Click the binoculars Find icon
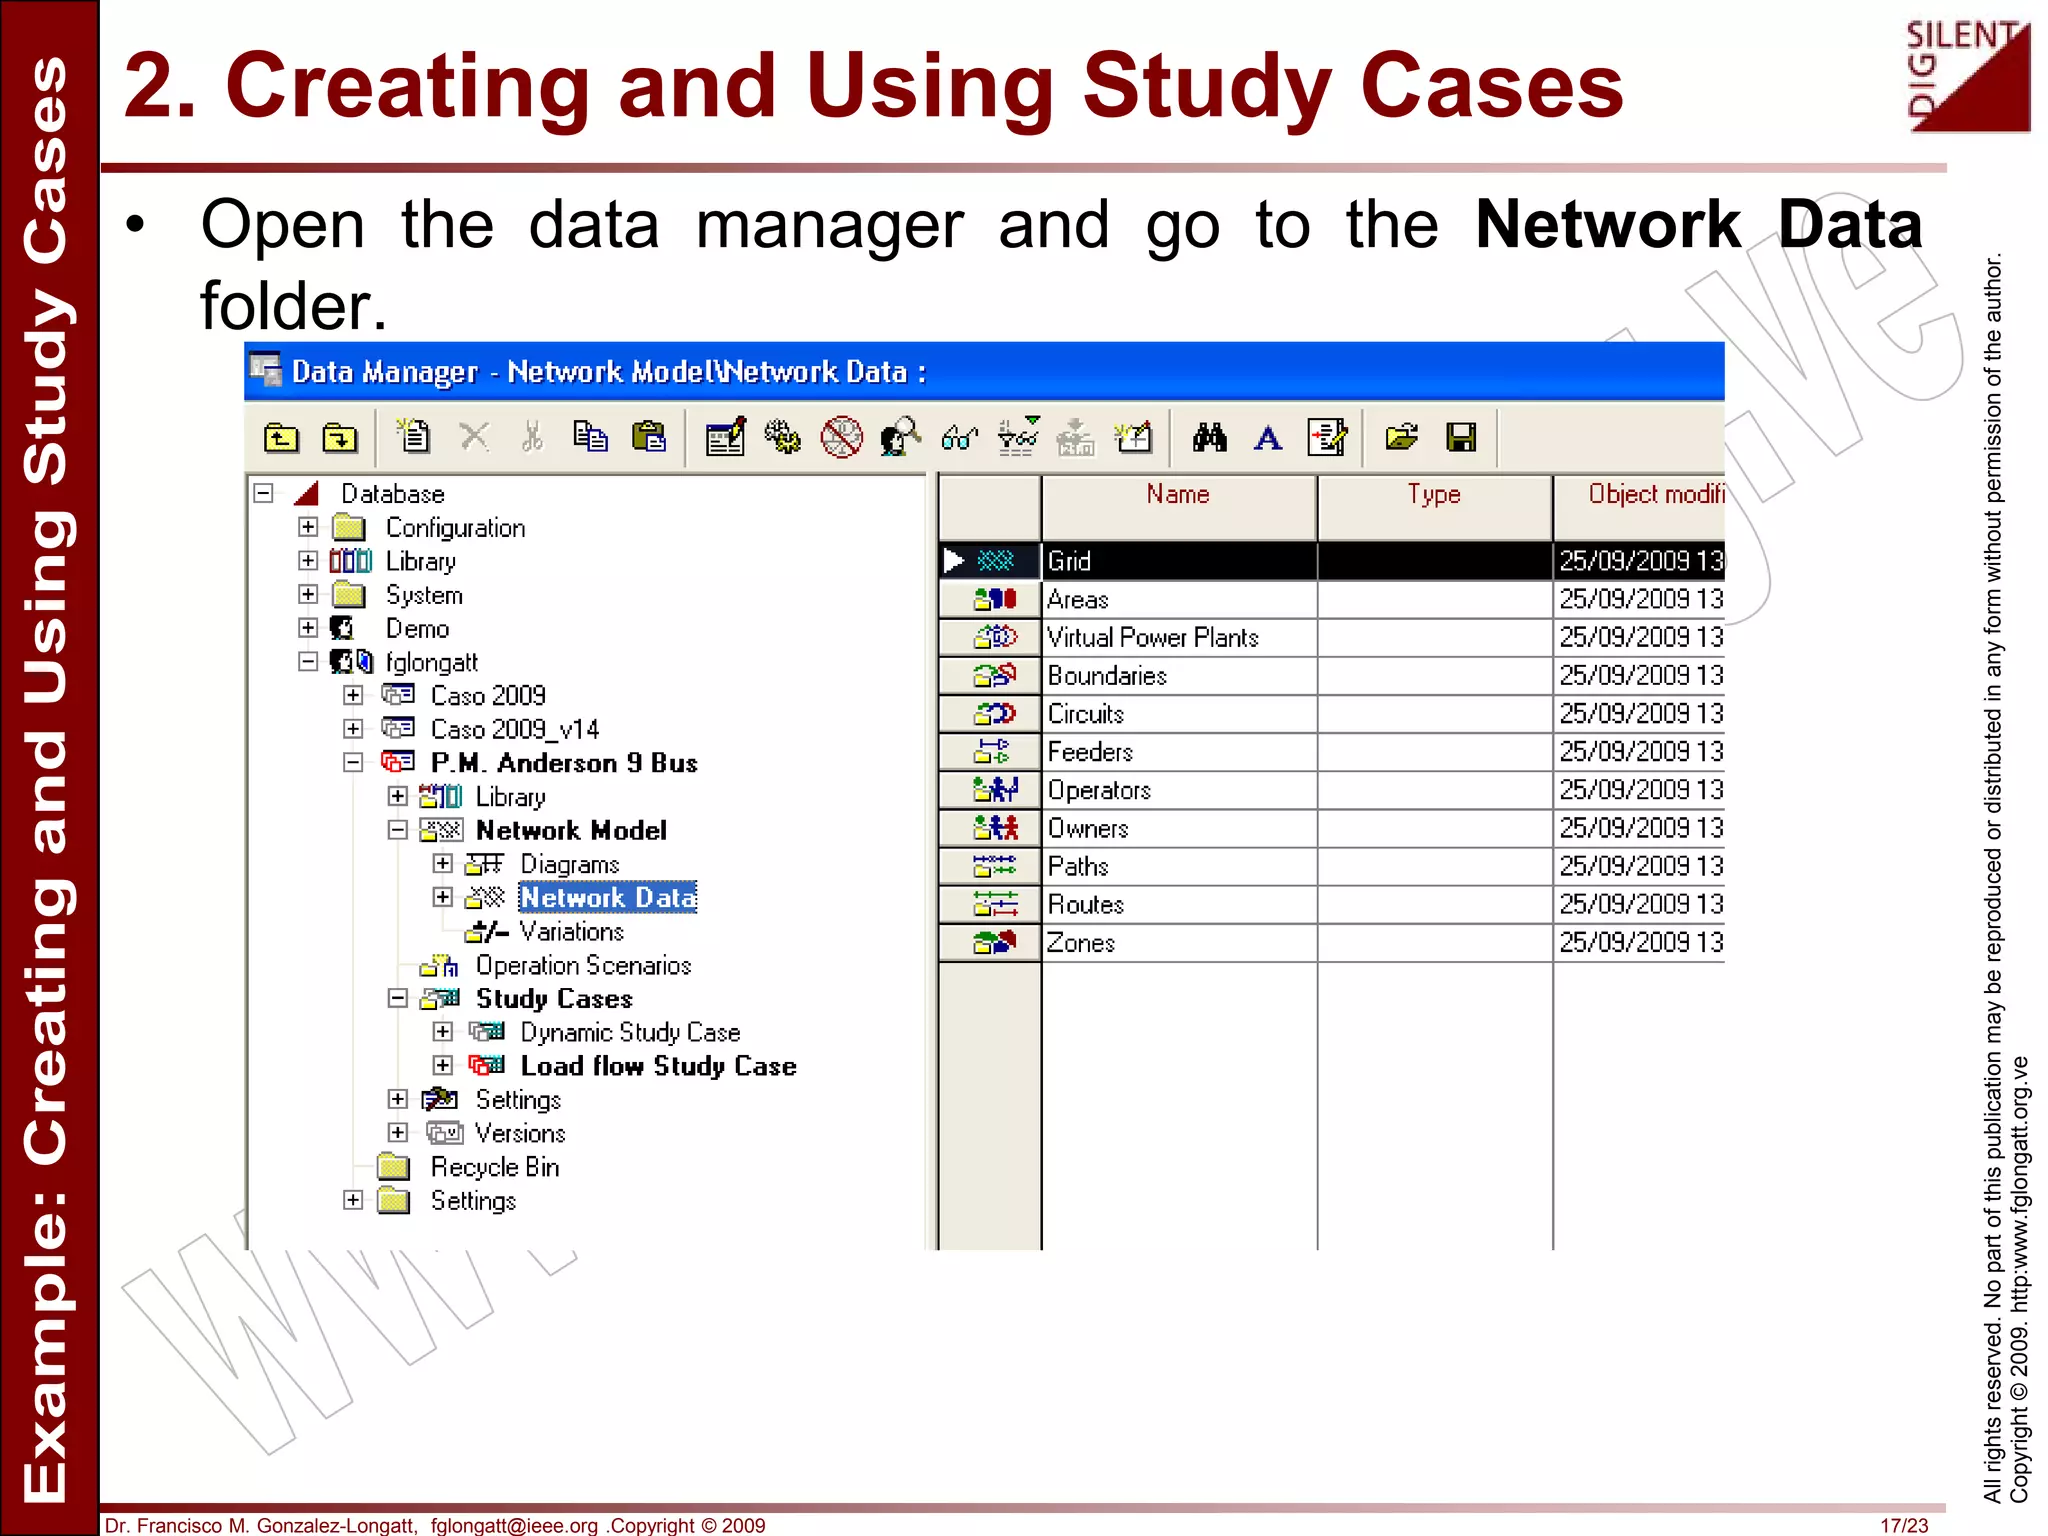The height and width of the screenshot is (1536, 2048). click(x=1209, y=437)
